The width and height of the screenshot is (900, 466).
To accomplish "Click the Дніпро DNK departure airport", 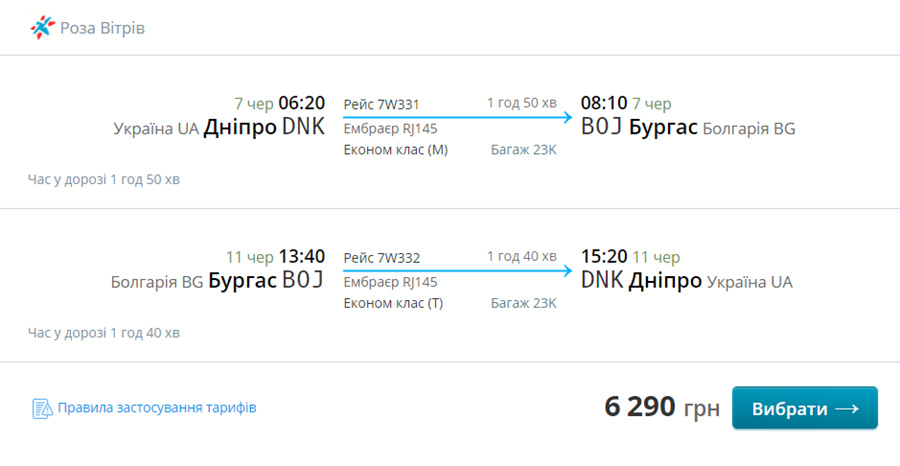I will pos(264,127).
